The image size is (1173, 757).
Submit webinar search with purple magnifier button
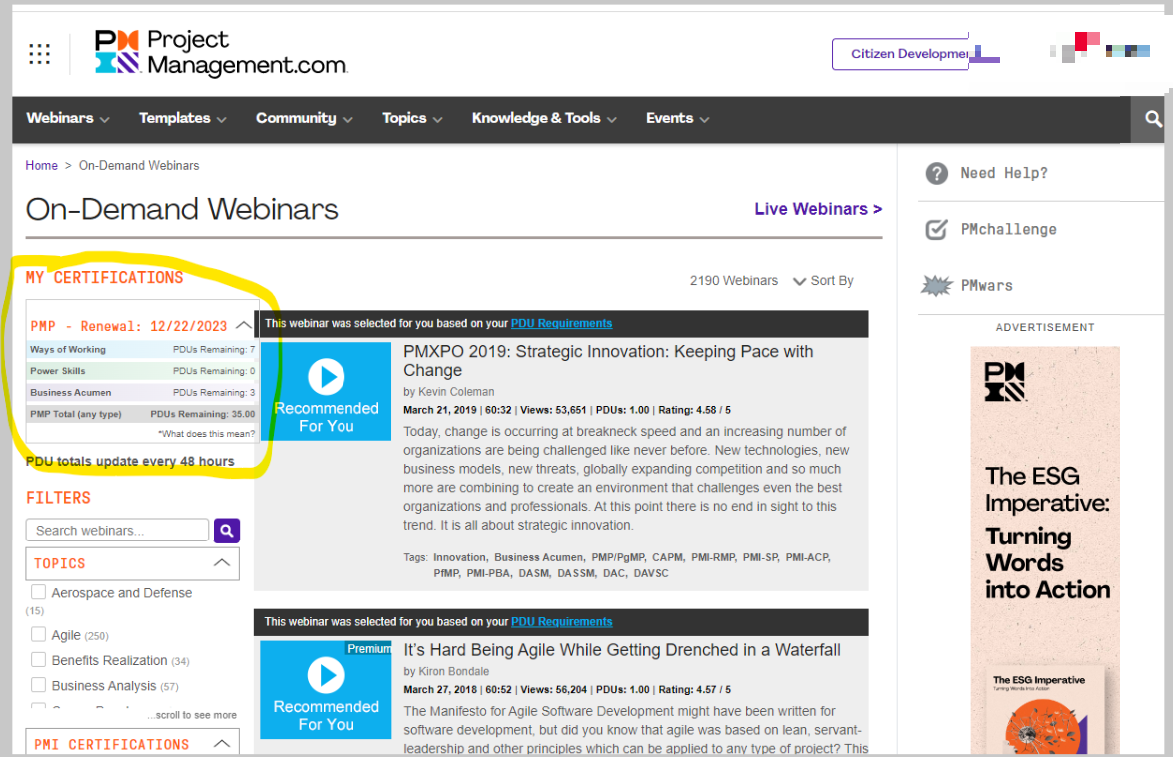click(227, 530)
